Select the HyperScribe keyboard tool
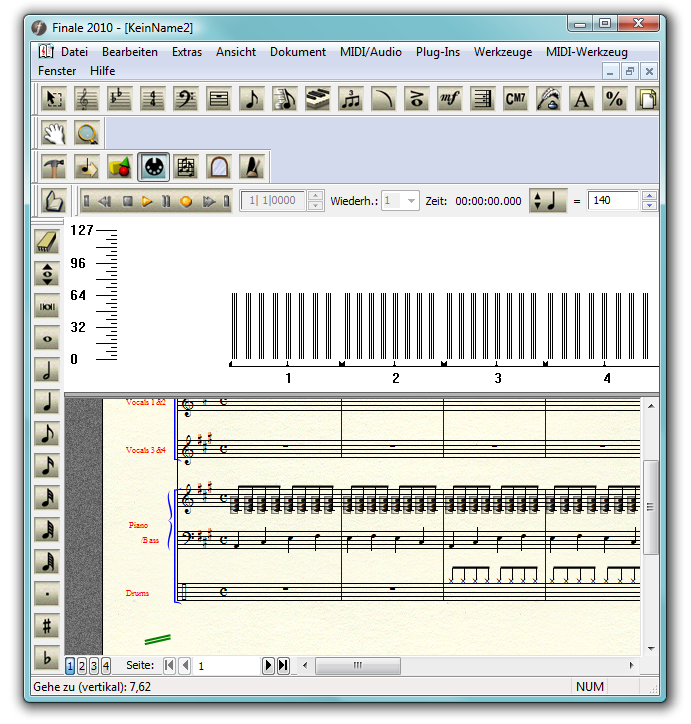691x724 pixels. [x=318, y=99]
